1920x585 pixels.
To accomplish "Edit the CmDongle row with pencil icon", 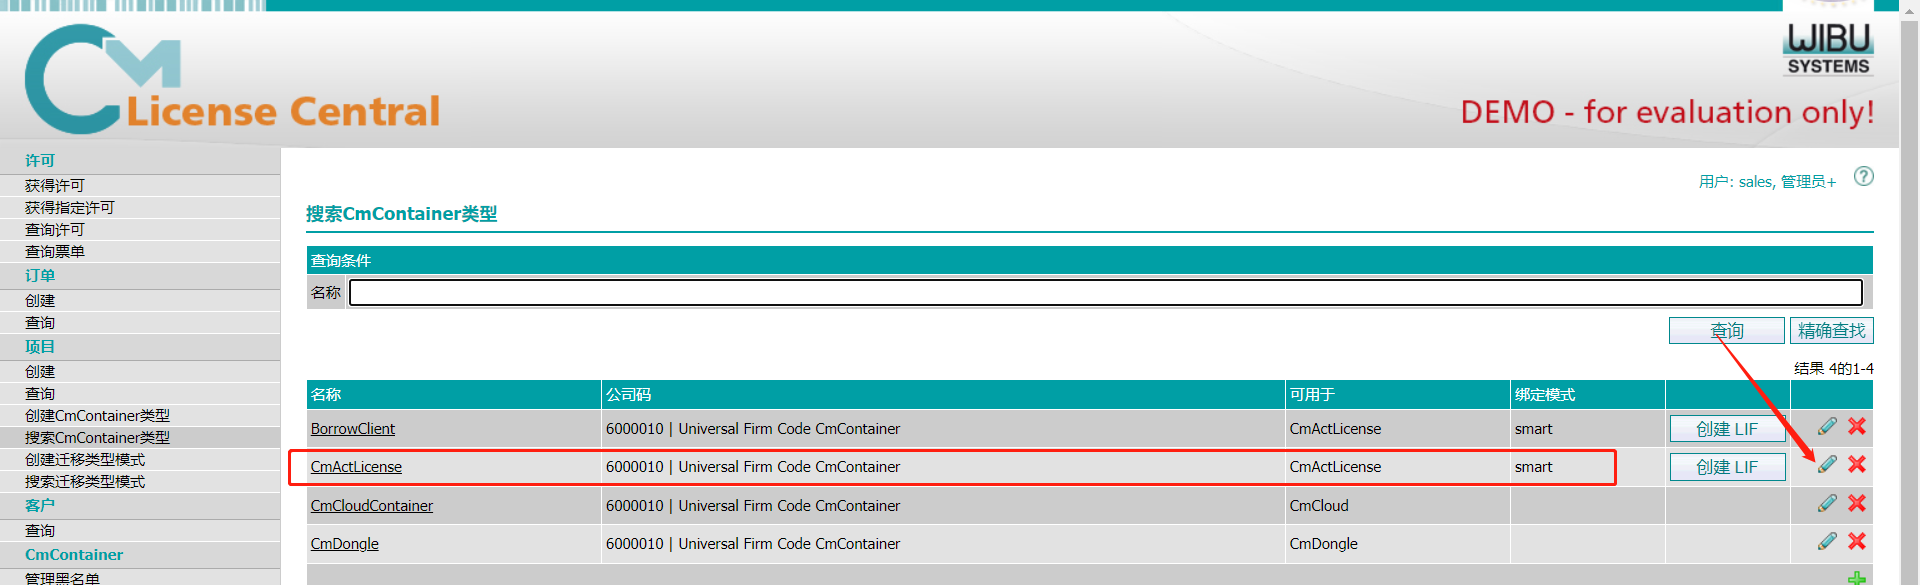I will click(x=1827, y=541).
